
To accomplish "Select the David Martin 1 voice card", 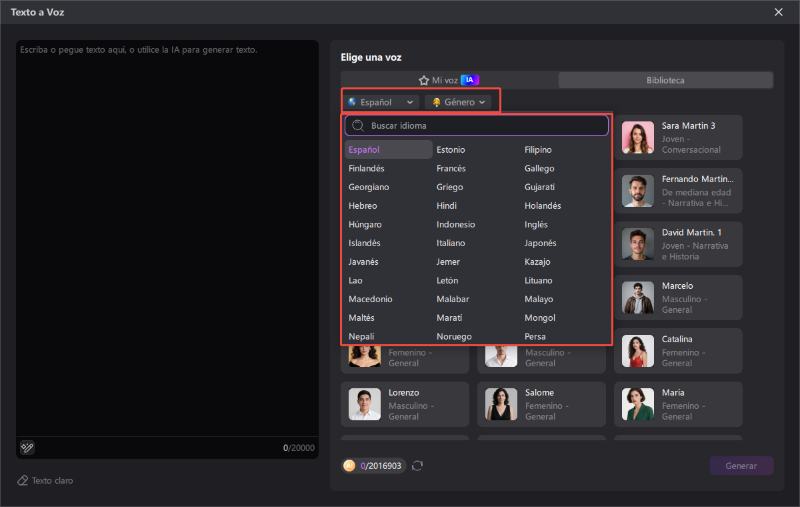I will (x=678, y=244).
